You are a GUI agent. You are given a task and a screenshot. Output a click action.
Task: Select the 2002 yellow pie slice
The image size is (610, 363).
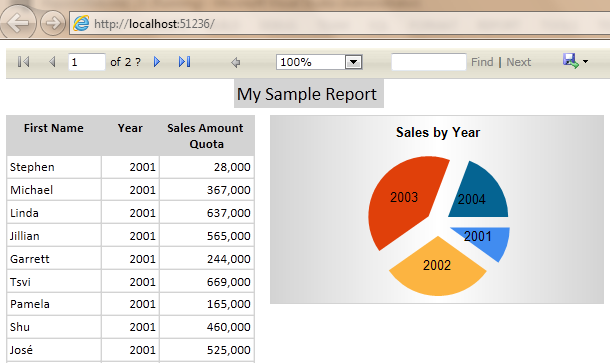click(x=437, y=268)
